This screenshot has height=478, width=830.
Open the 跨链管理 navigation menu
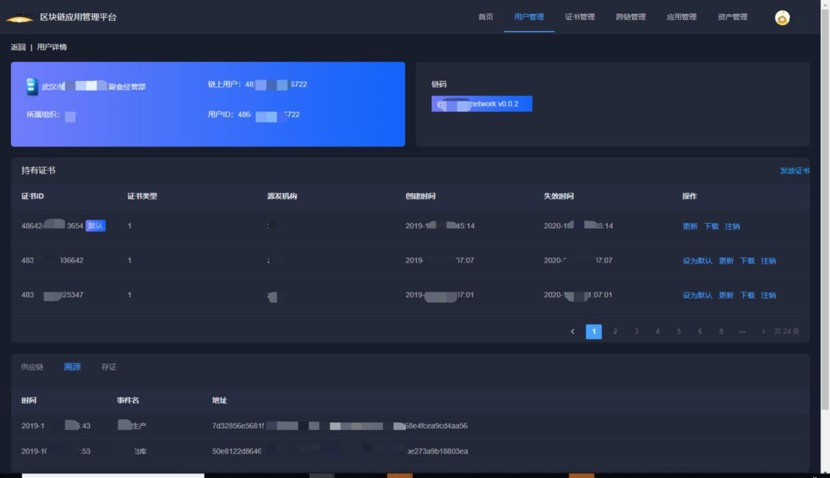click(630, 17)
